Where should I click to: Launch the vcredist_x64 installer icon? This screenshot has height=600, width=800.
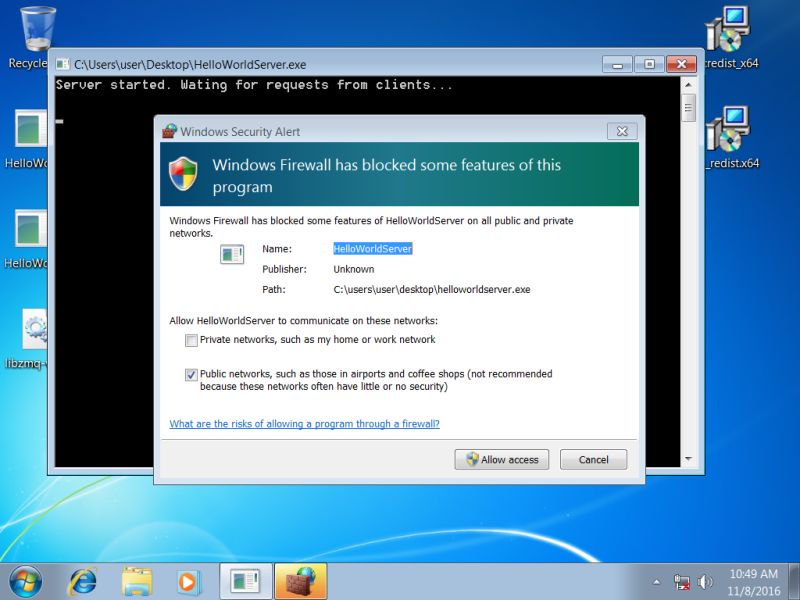click(x=727, y=30)
